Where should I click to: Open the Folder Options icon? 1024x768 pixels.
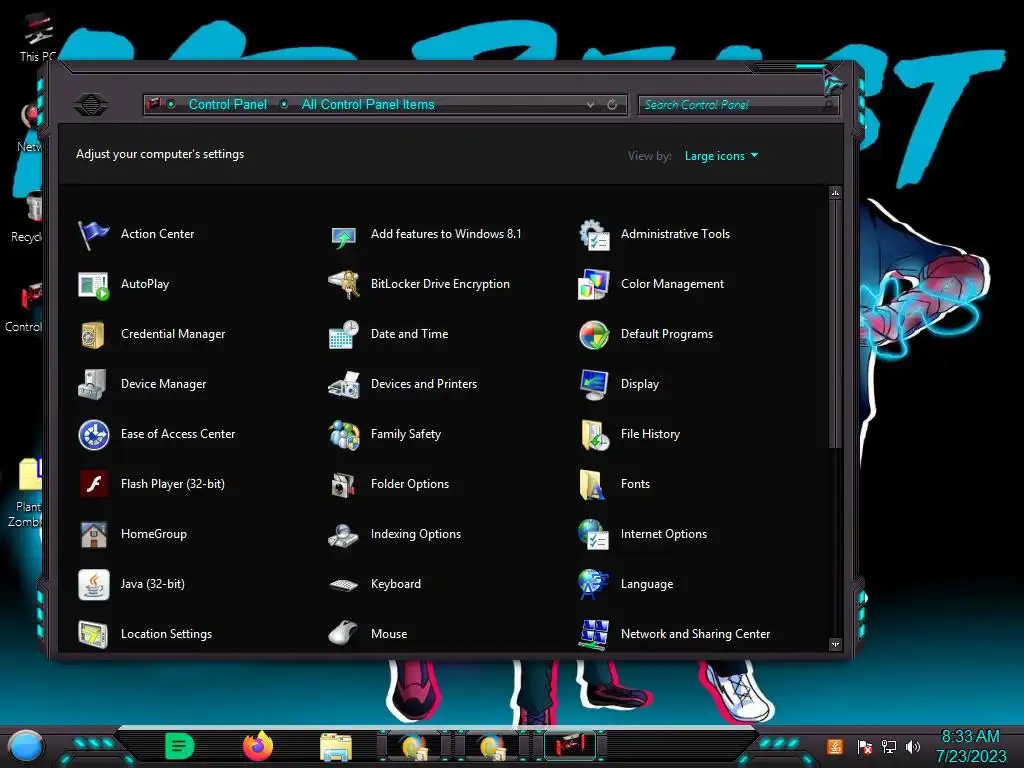click(344, 485)
